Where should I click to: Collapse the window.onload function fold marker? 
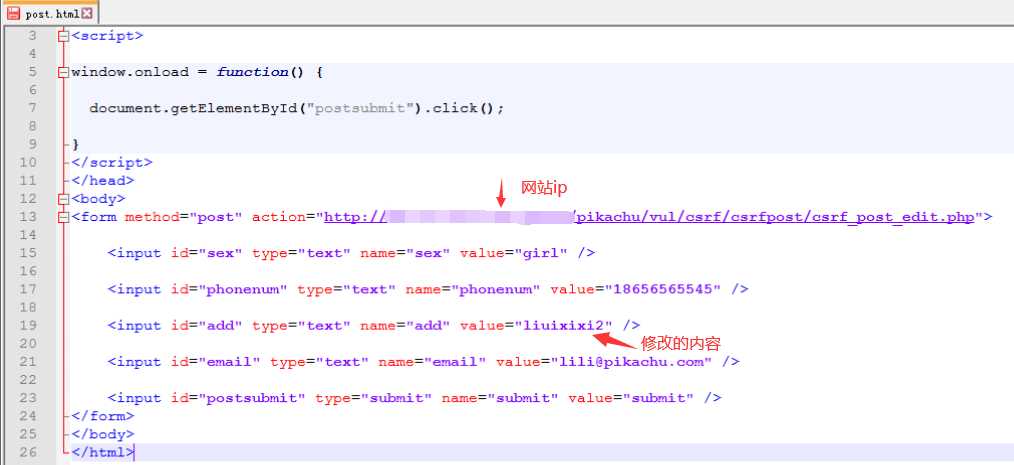[63, 72]
